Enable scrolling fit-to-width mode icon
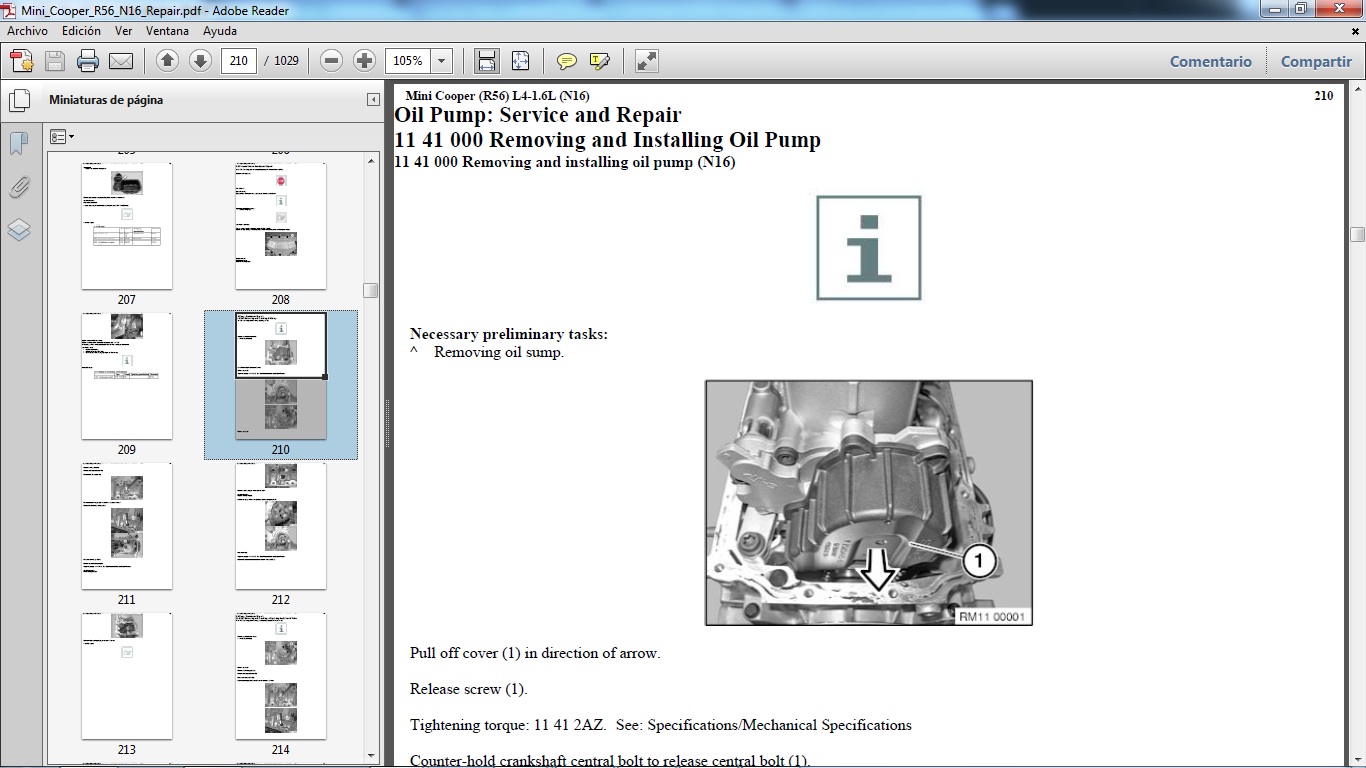This screenshot has height=768, width=1366. click(x=487, y=61)
